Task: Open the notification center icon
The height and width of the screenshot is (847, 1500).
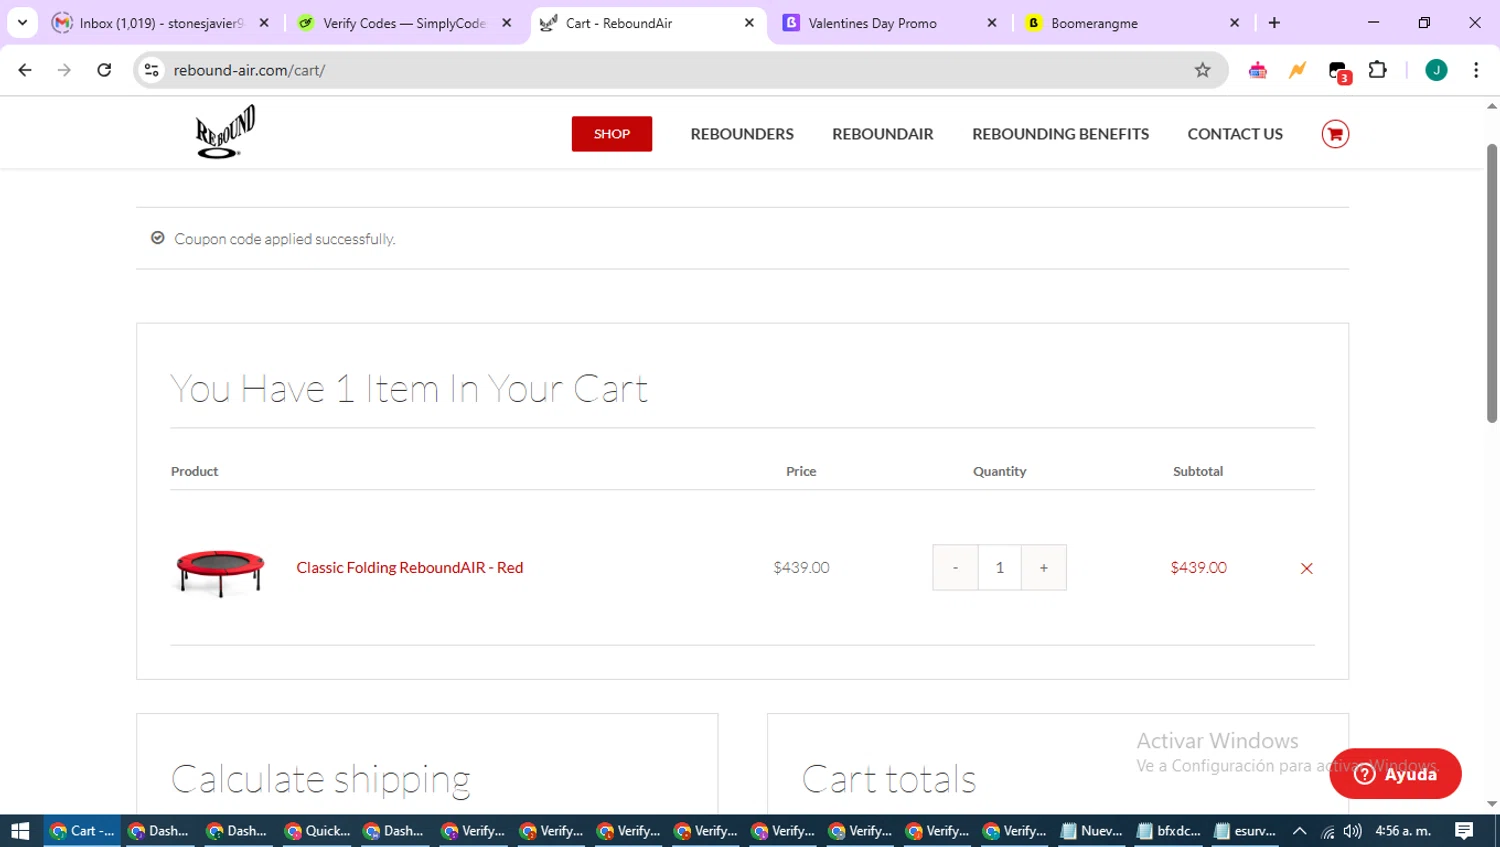Action: click(1465, 831)
